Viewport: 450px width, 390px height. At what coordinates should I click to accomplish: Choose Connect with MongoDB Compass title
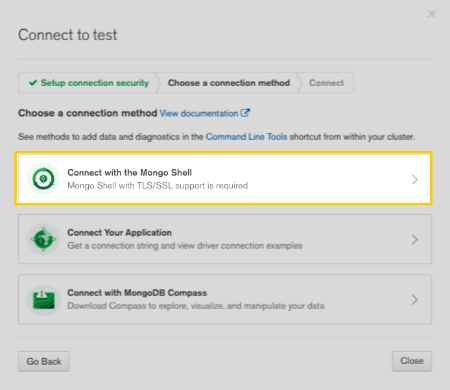[x=137, y=293]
